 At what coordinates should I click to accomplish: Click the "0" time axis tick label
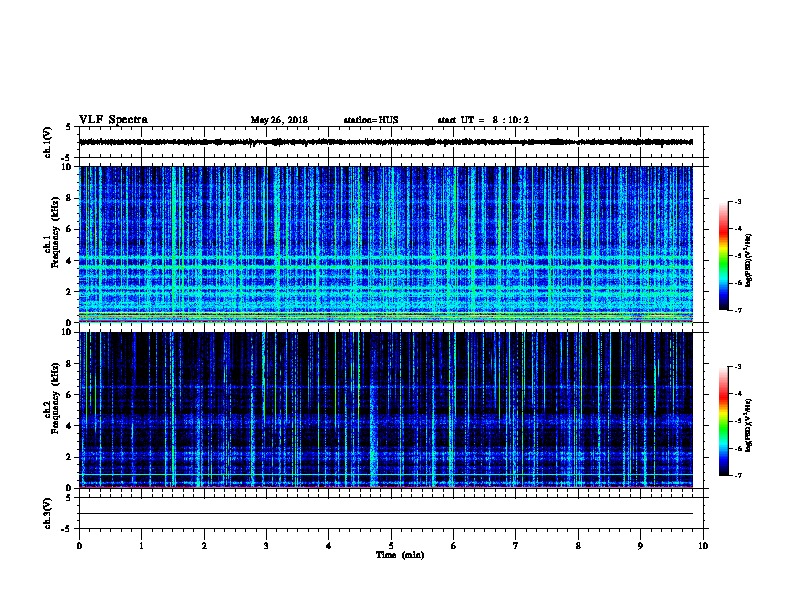pyautogui.click(x=79, y=545)
